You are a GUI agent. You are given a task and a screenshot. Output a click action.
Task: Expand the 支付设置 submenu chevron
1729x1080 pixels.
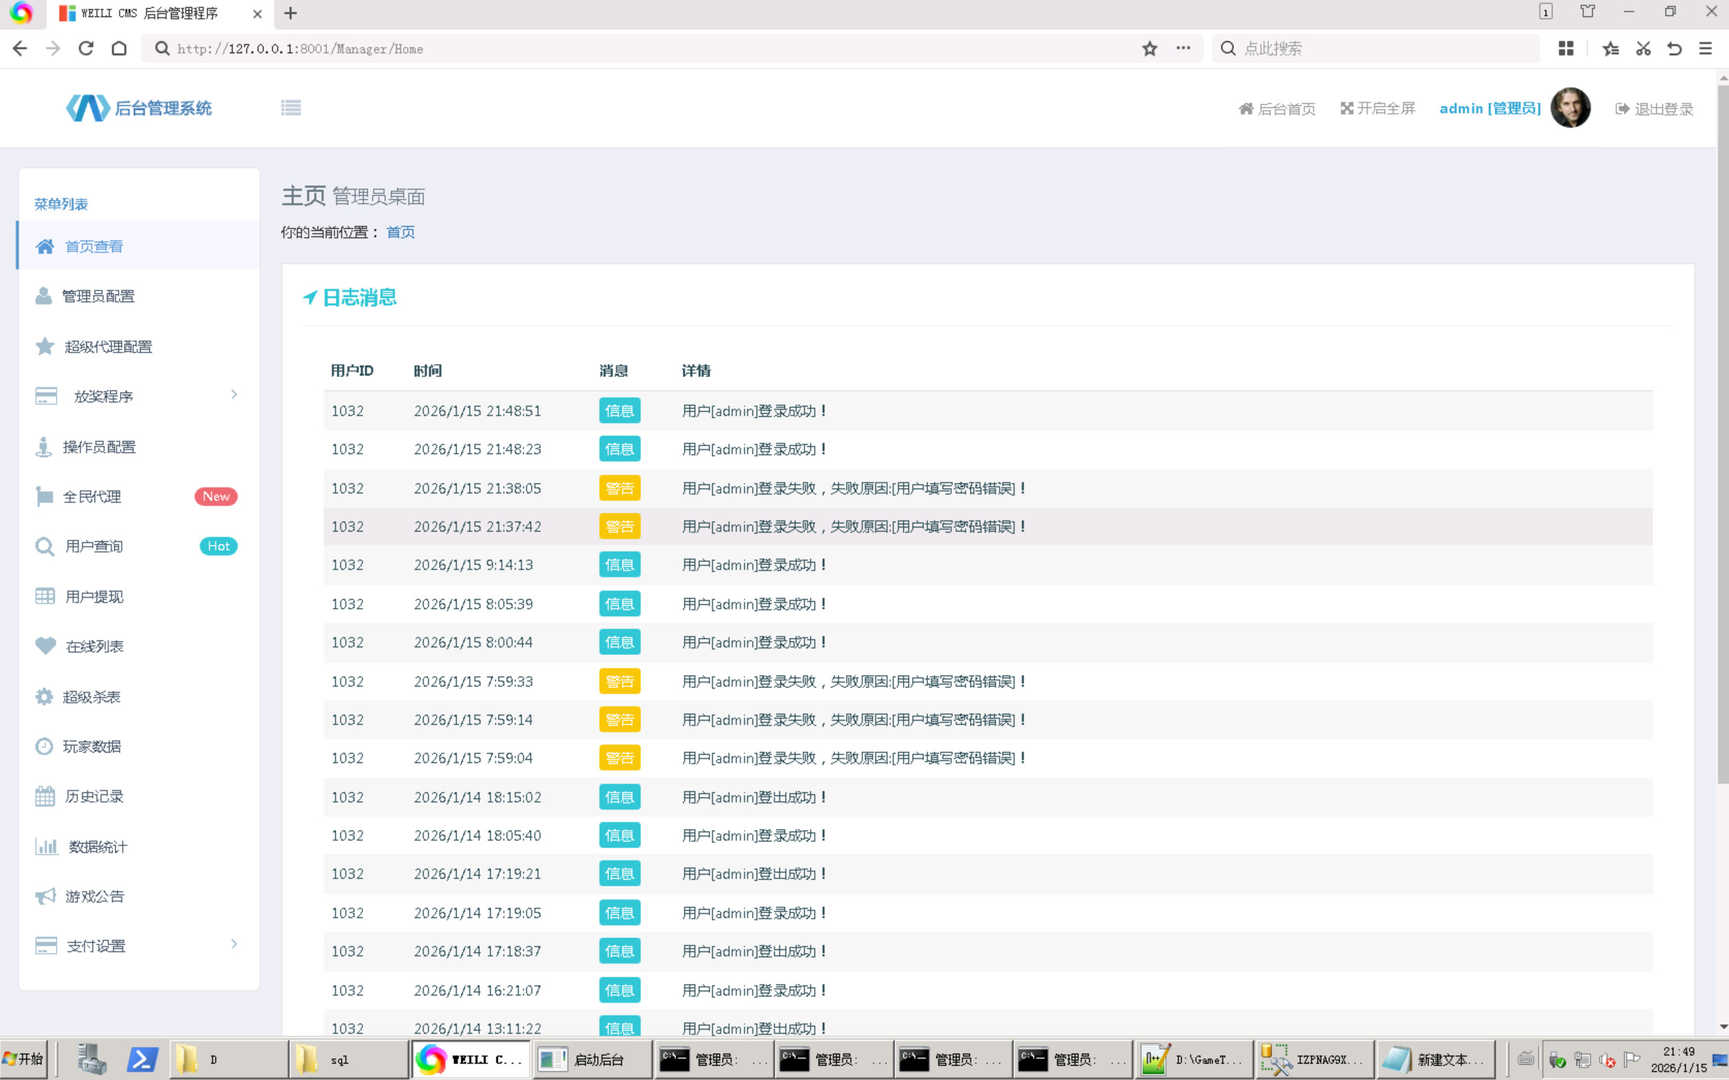pos(234,944)
